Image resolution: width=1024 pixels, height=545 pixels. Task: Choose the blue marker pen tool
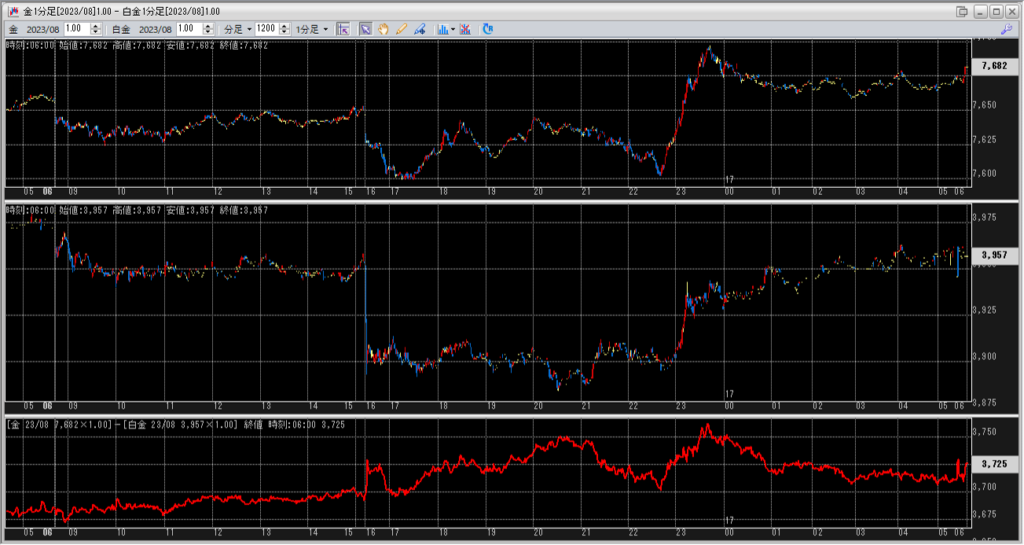click(417, 29)
